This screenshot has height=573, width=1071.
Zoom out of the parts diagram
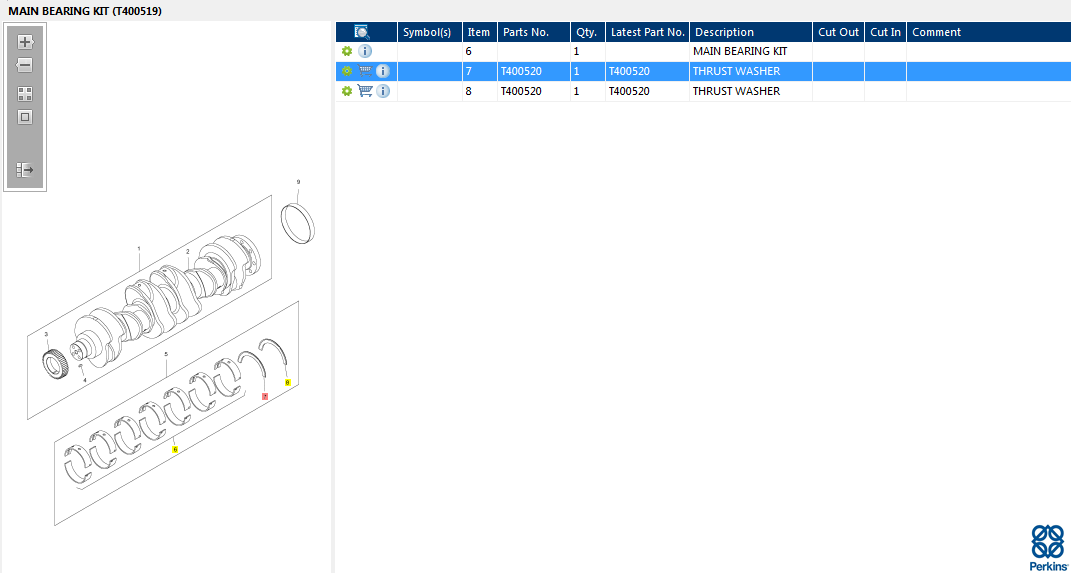click(25, 66)
